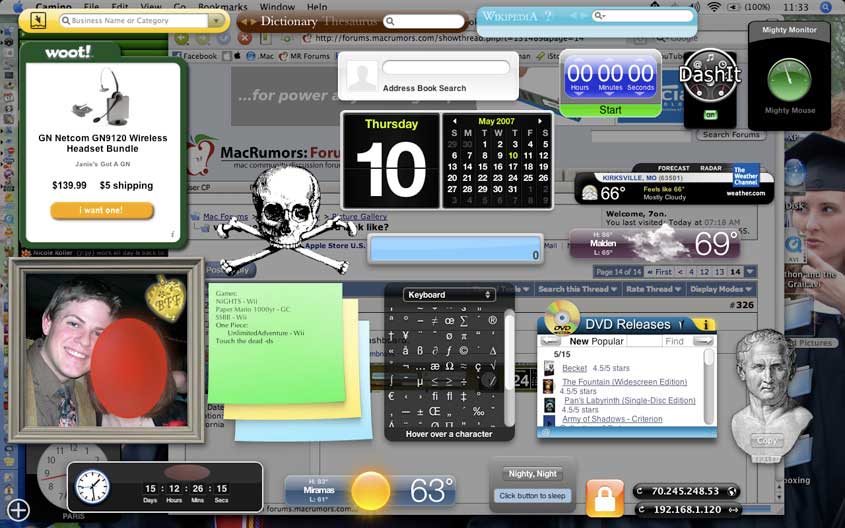The height and width of the screenshot is (528, 845).
Task: Refresh the 70.245.248.53 external IP
Action: [640, 491]
